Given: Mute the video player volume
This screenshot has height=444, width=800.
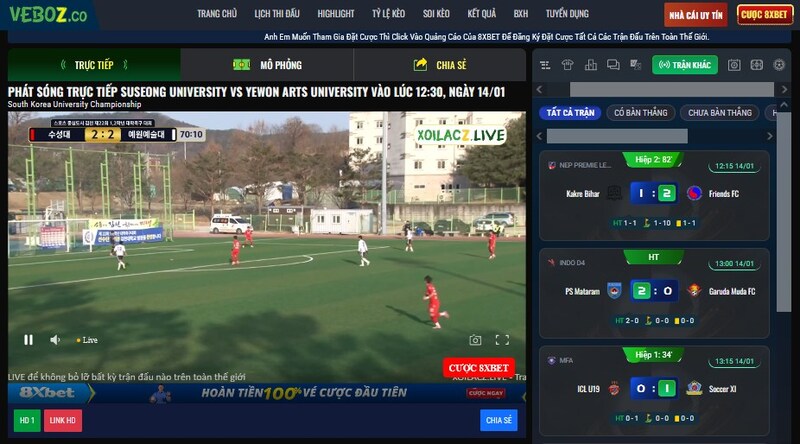Looking at the screenshot, I should (56, 340).
